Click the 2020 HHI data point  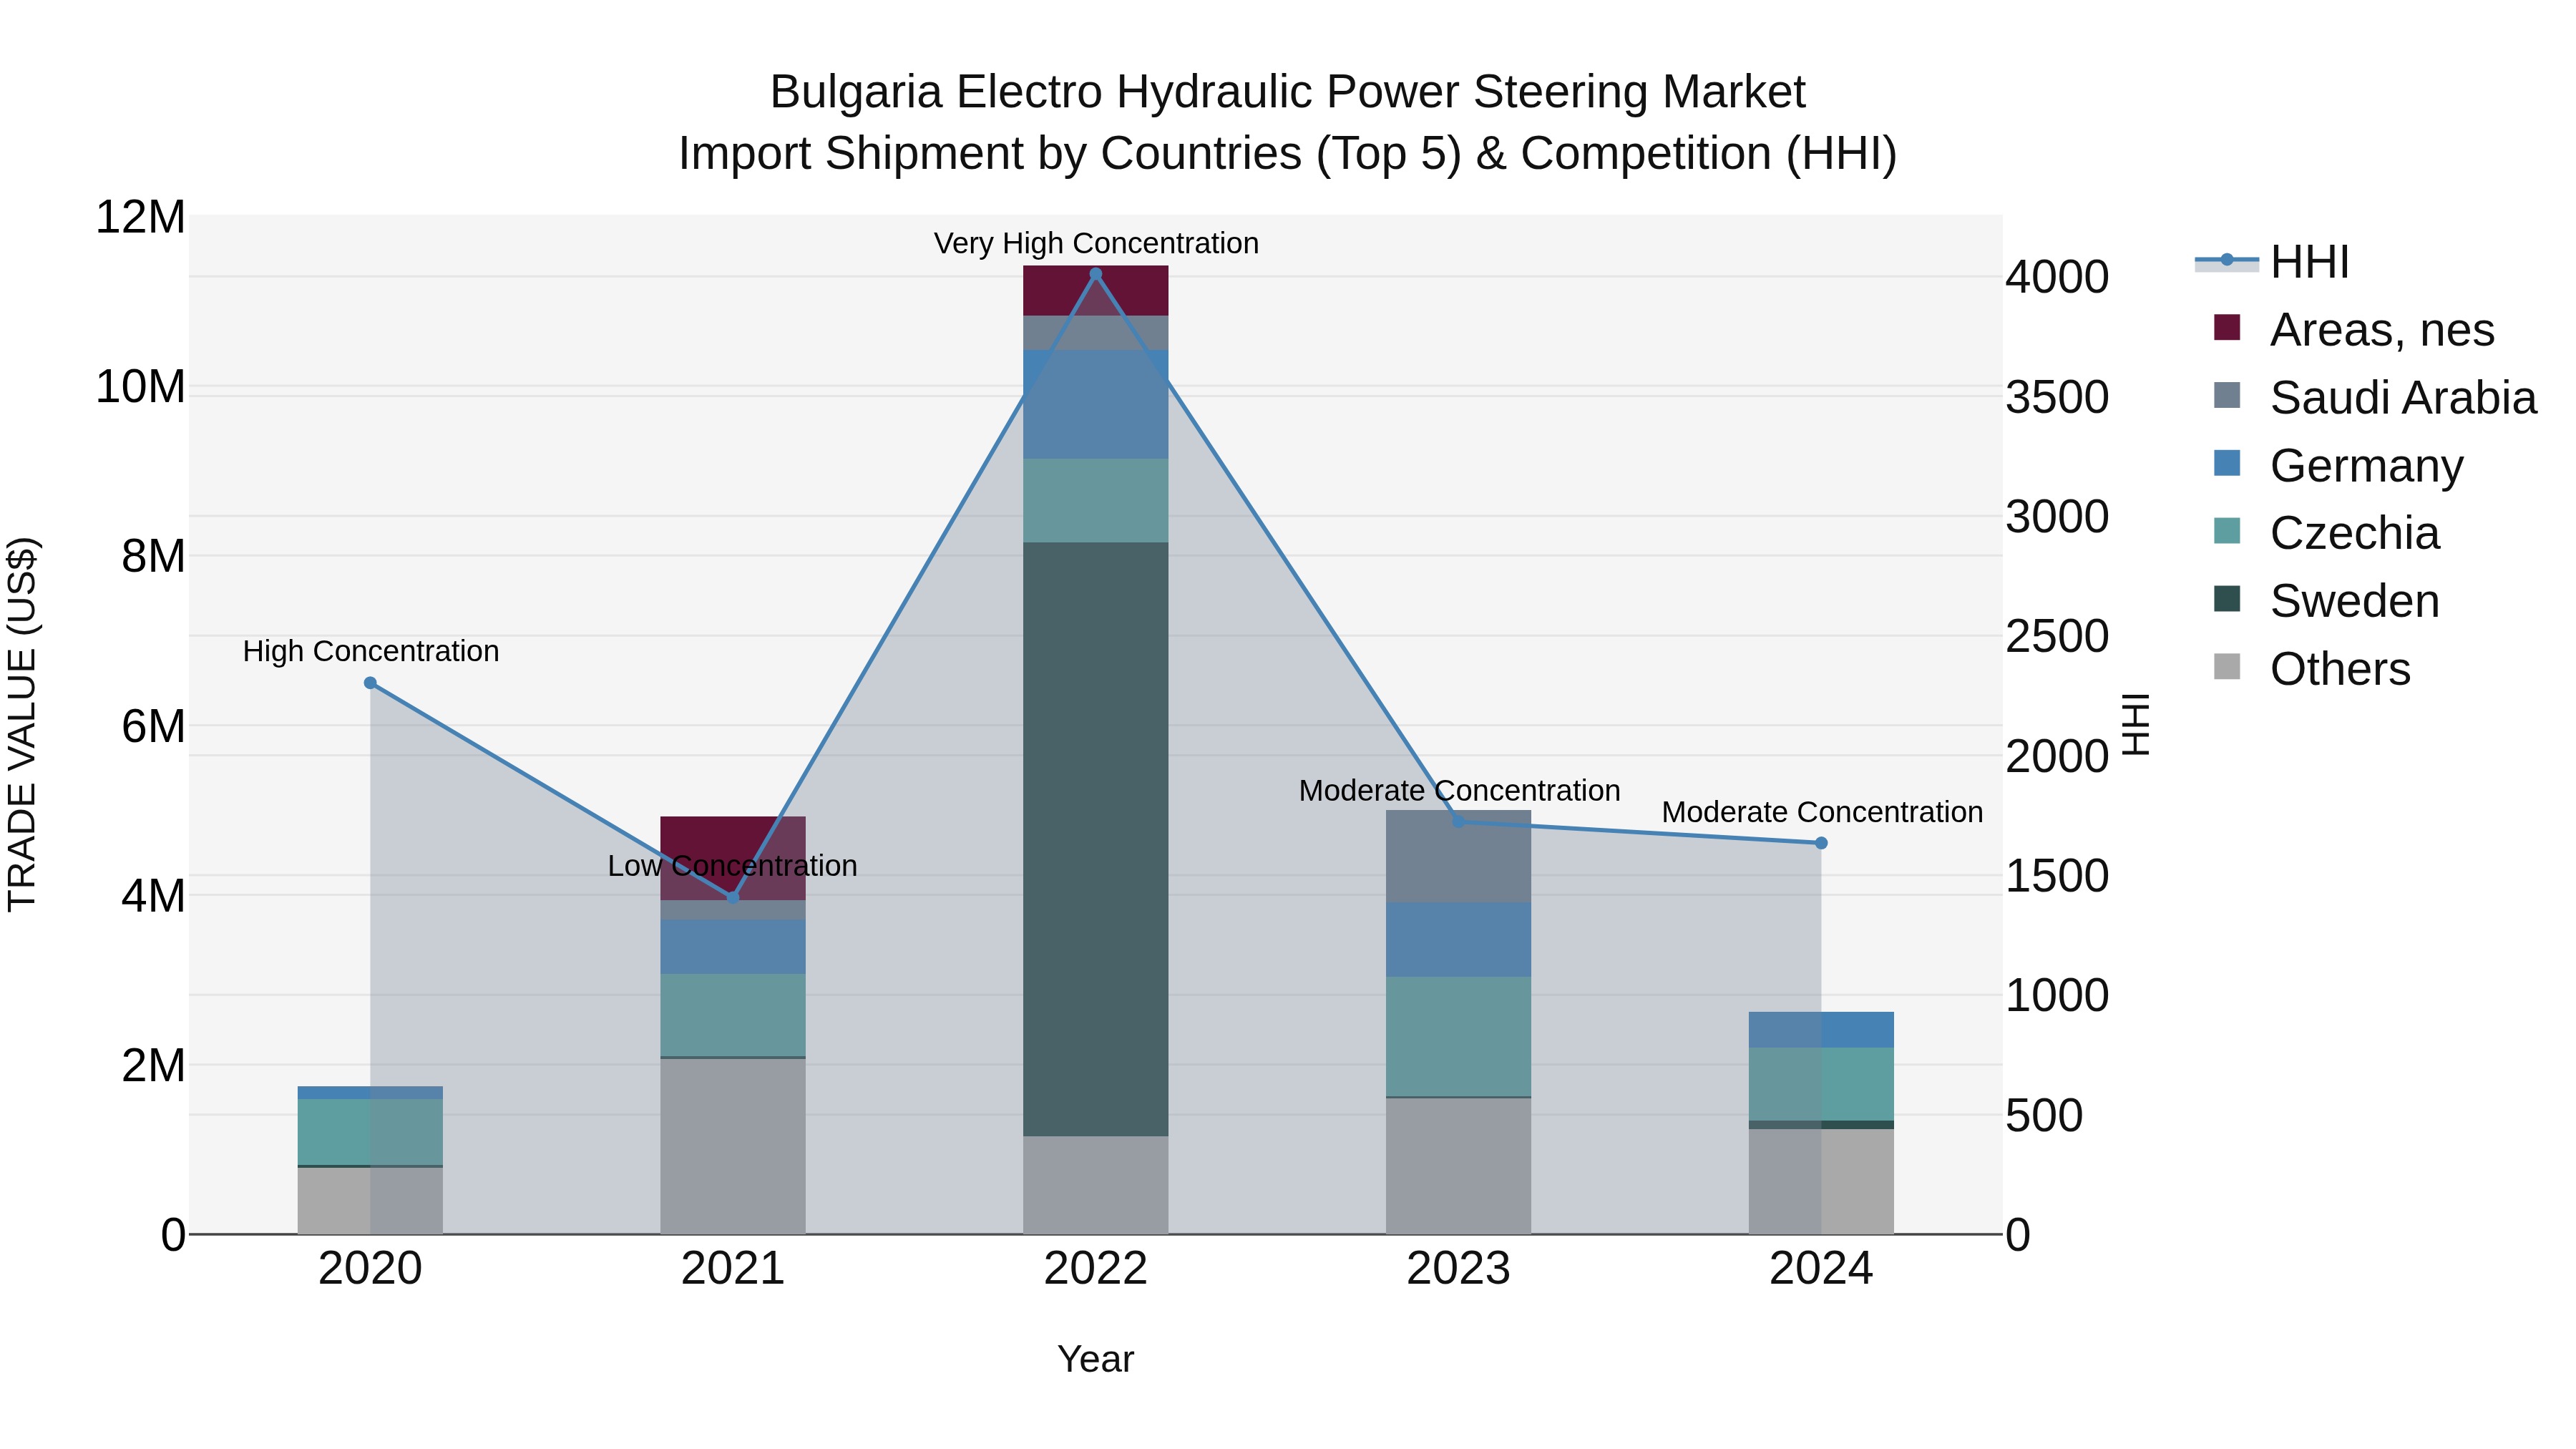click(x=370, y=683)
